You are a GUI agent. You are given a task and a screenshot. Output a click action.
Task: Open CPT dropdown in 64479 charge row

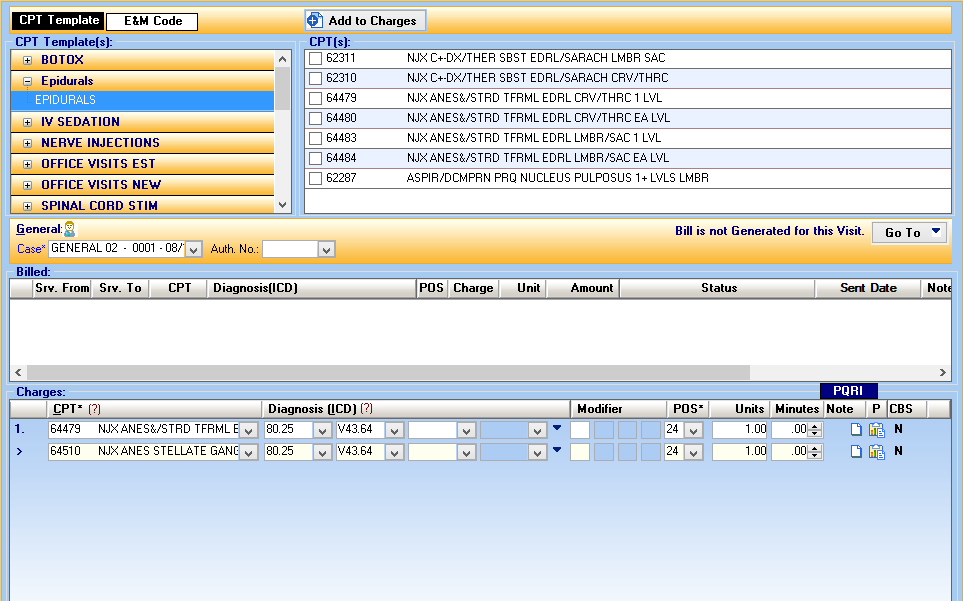pos(249,431)
